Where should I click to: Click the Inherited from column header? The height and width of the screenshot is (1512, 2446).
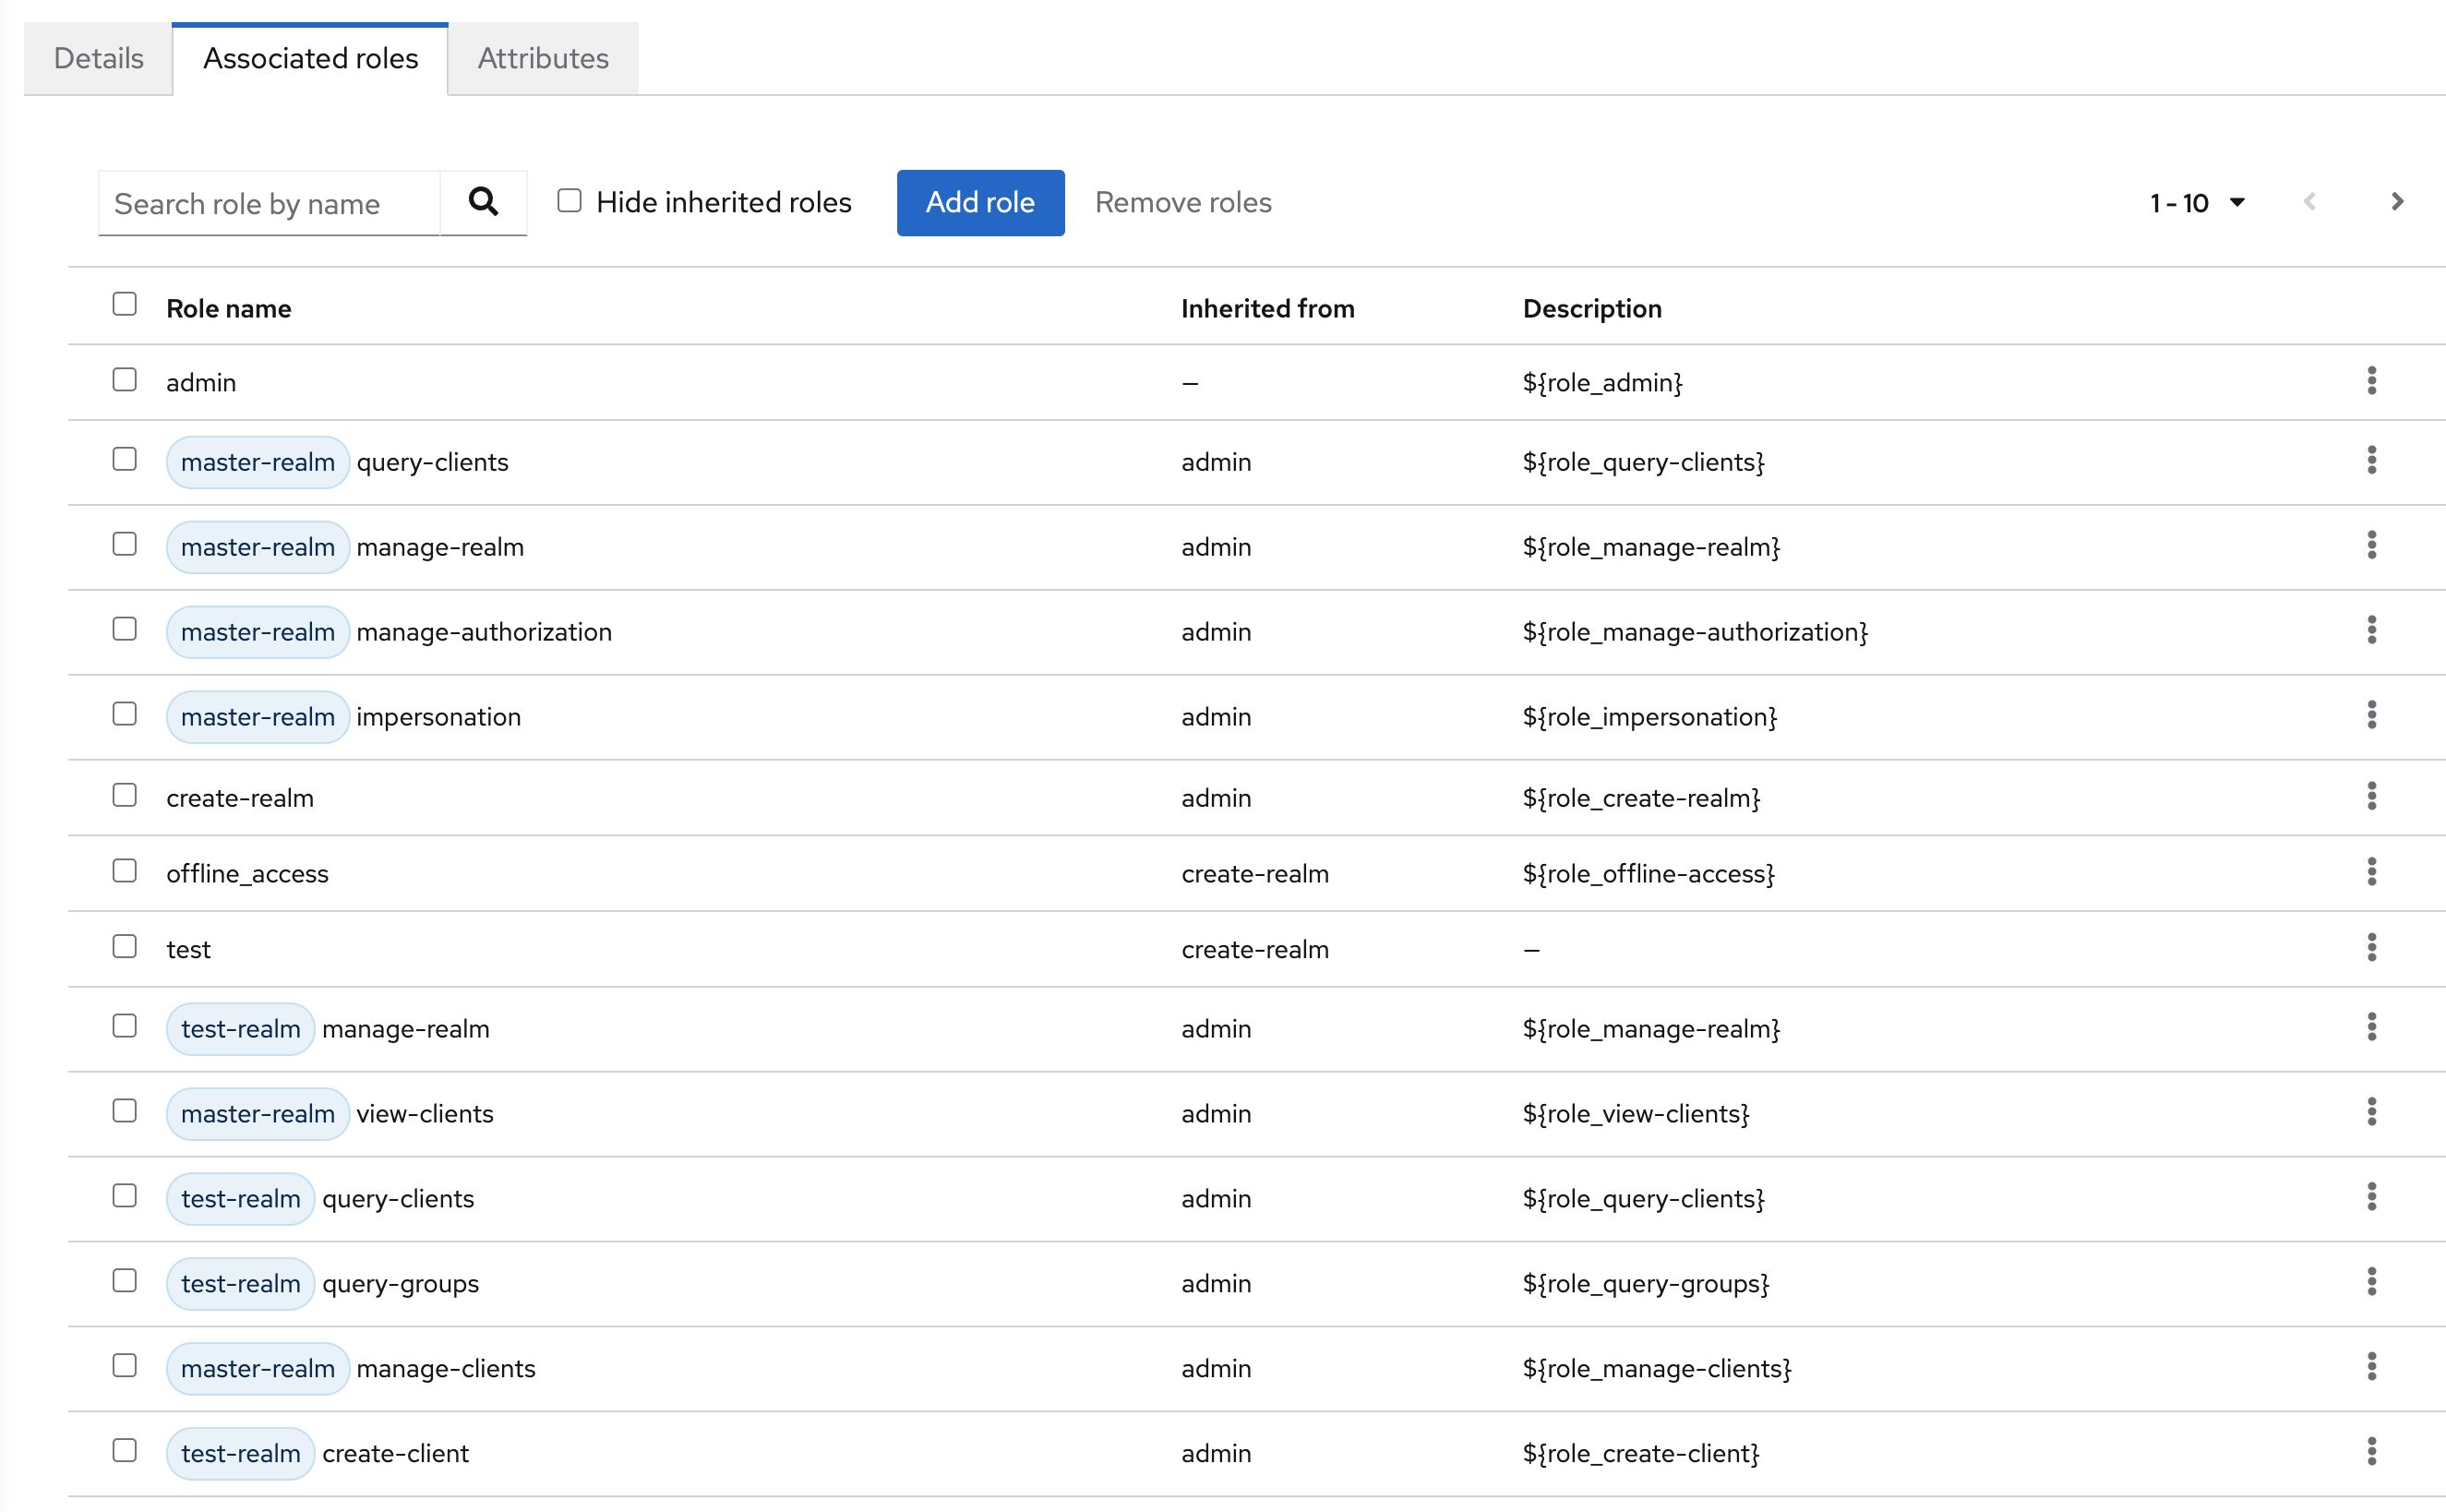(x=1267, y=309)
